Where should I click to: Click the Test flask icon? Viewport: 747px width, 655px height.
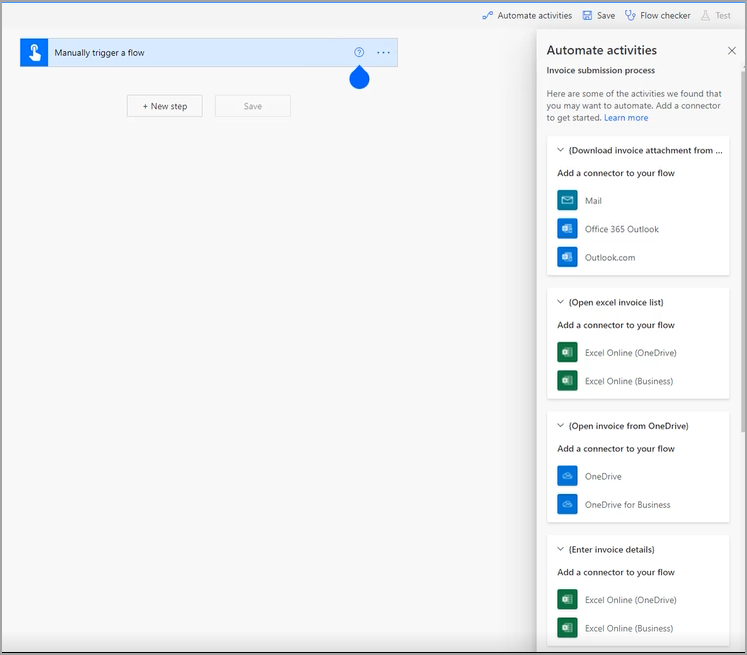click(x=705, y=16)
